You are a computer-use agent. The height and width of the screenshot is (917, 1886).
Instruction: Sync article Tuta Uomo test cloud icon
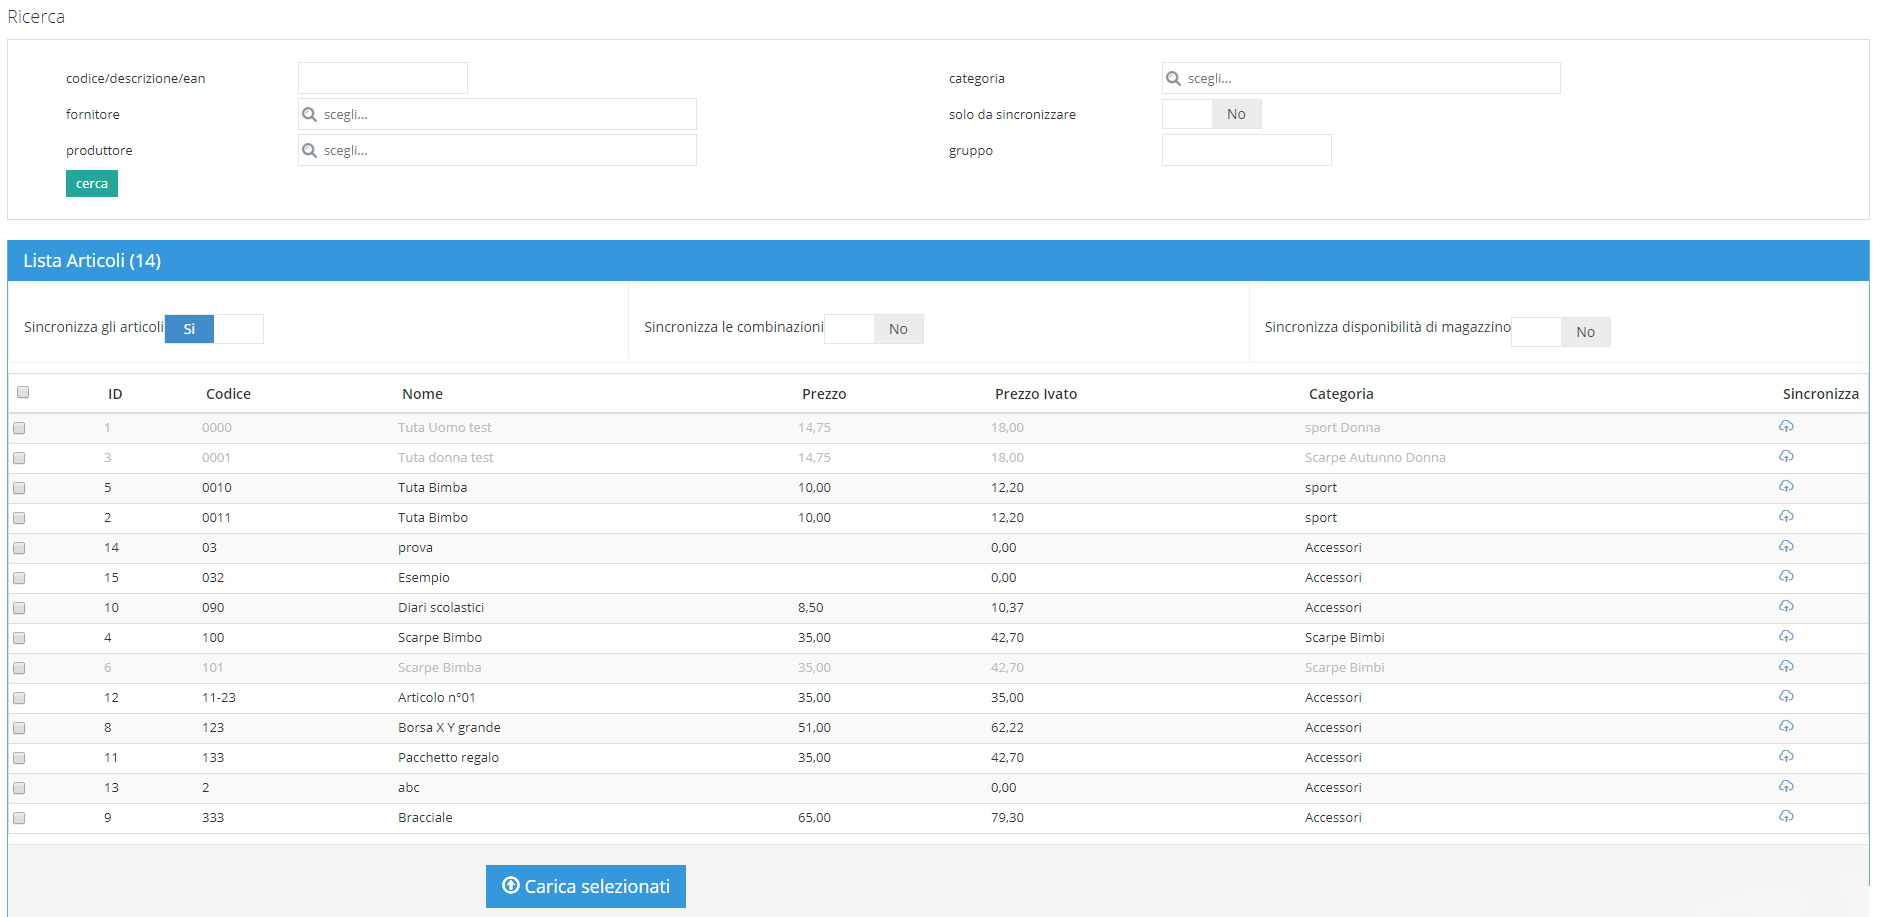click(1786, 427)
